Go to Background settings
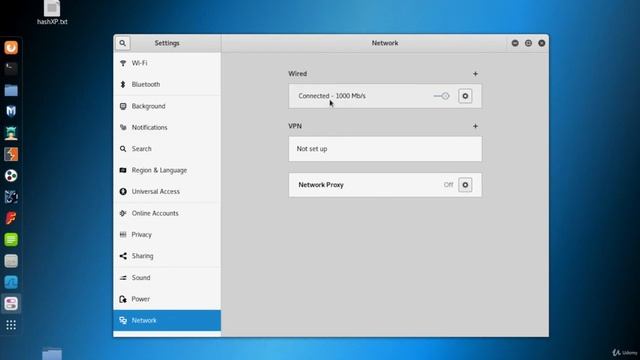 click(x=167, y=106)
